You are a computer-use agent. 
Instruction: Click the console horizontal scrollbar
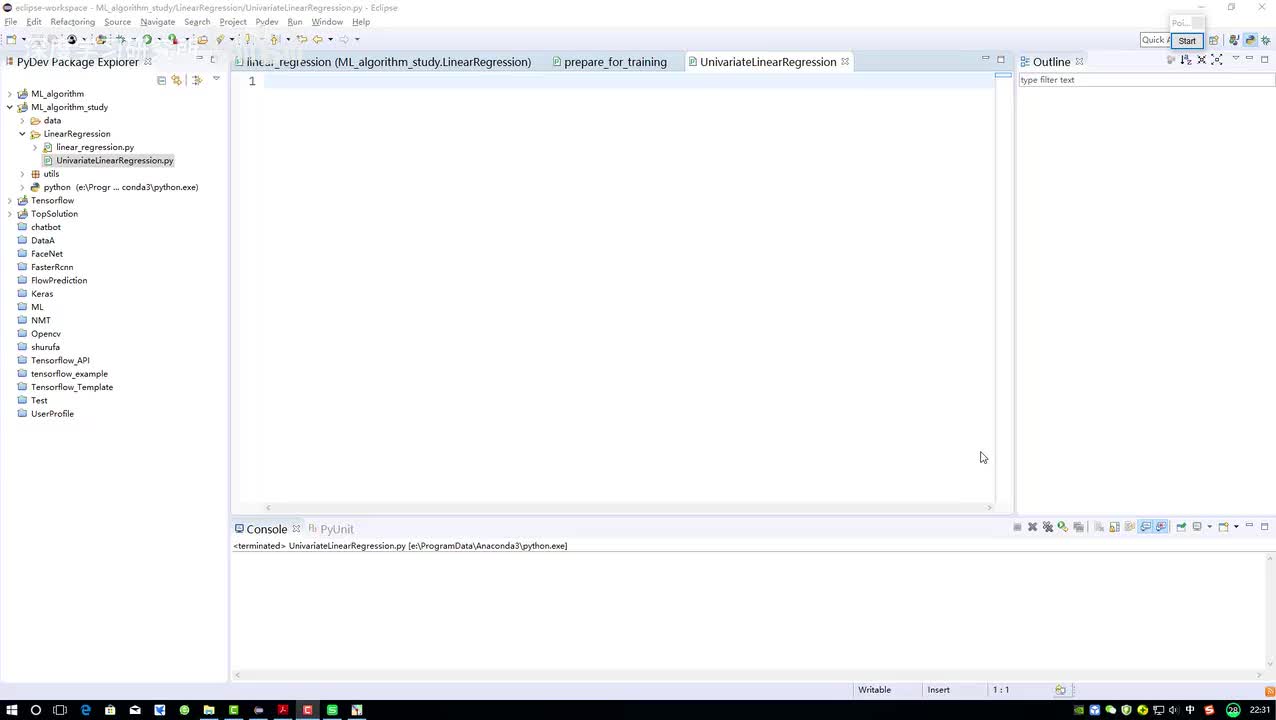(750, 675)
